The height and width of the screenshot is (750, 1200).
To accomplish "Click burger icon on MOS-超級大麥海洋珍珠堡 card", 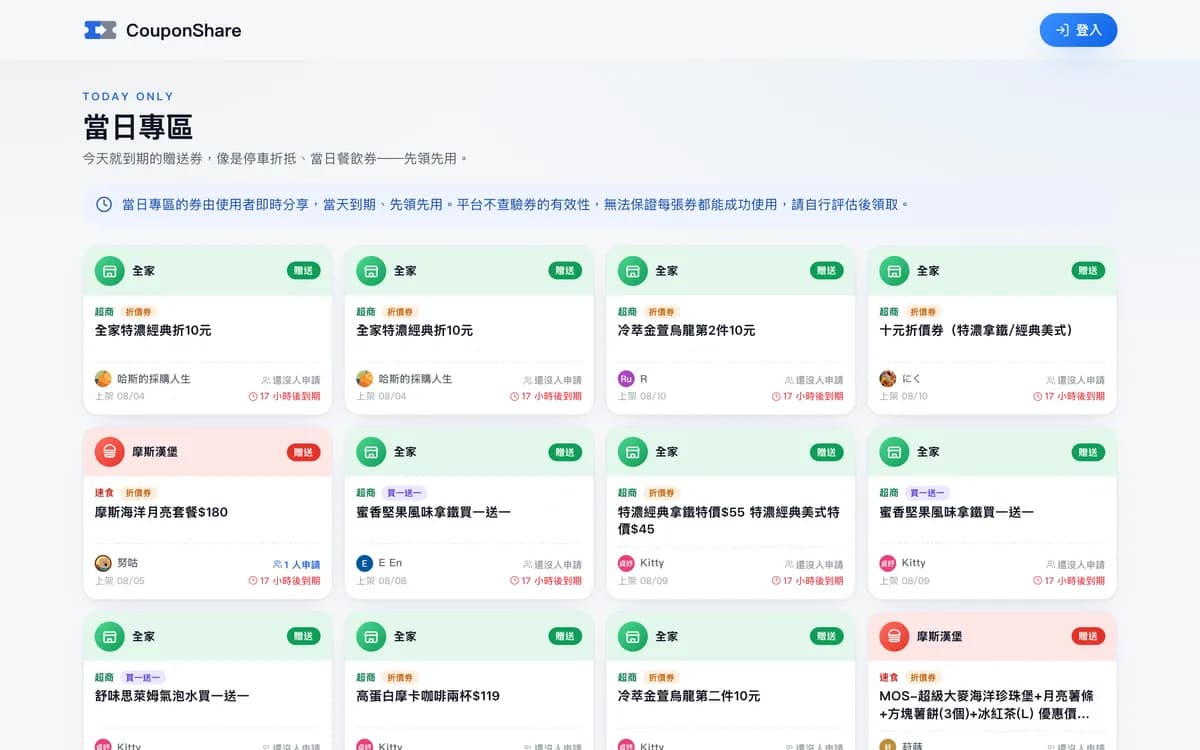I will pyautogui.click(x=894, y=636).
